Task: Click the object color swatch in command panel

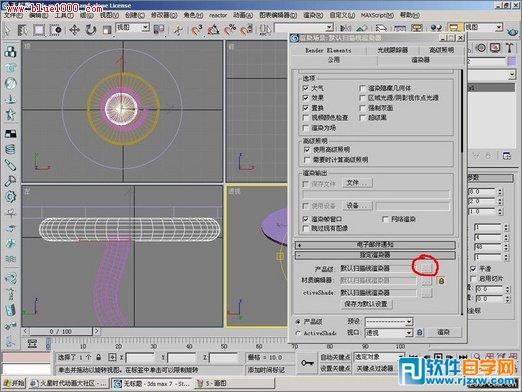Action: pos(512,61)
